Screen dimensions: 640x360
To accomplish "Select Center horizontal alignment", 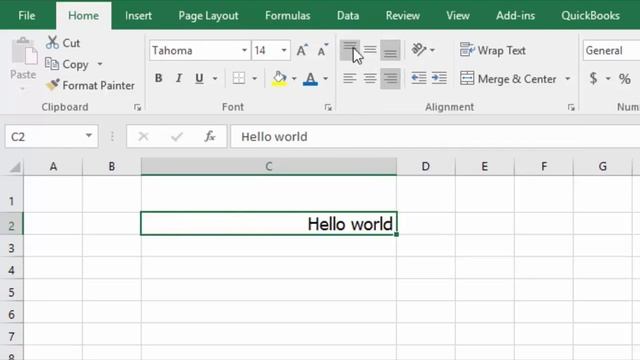I will (370, 78).
